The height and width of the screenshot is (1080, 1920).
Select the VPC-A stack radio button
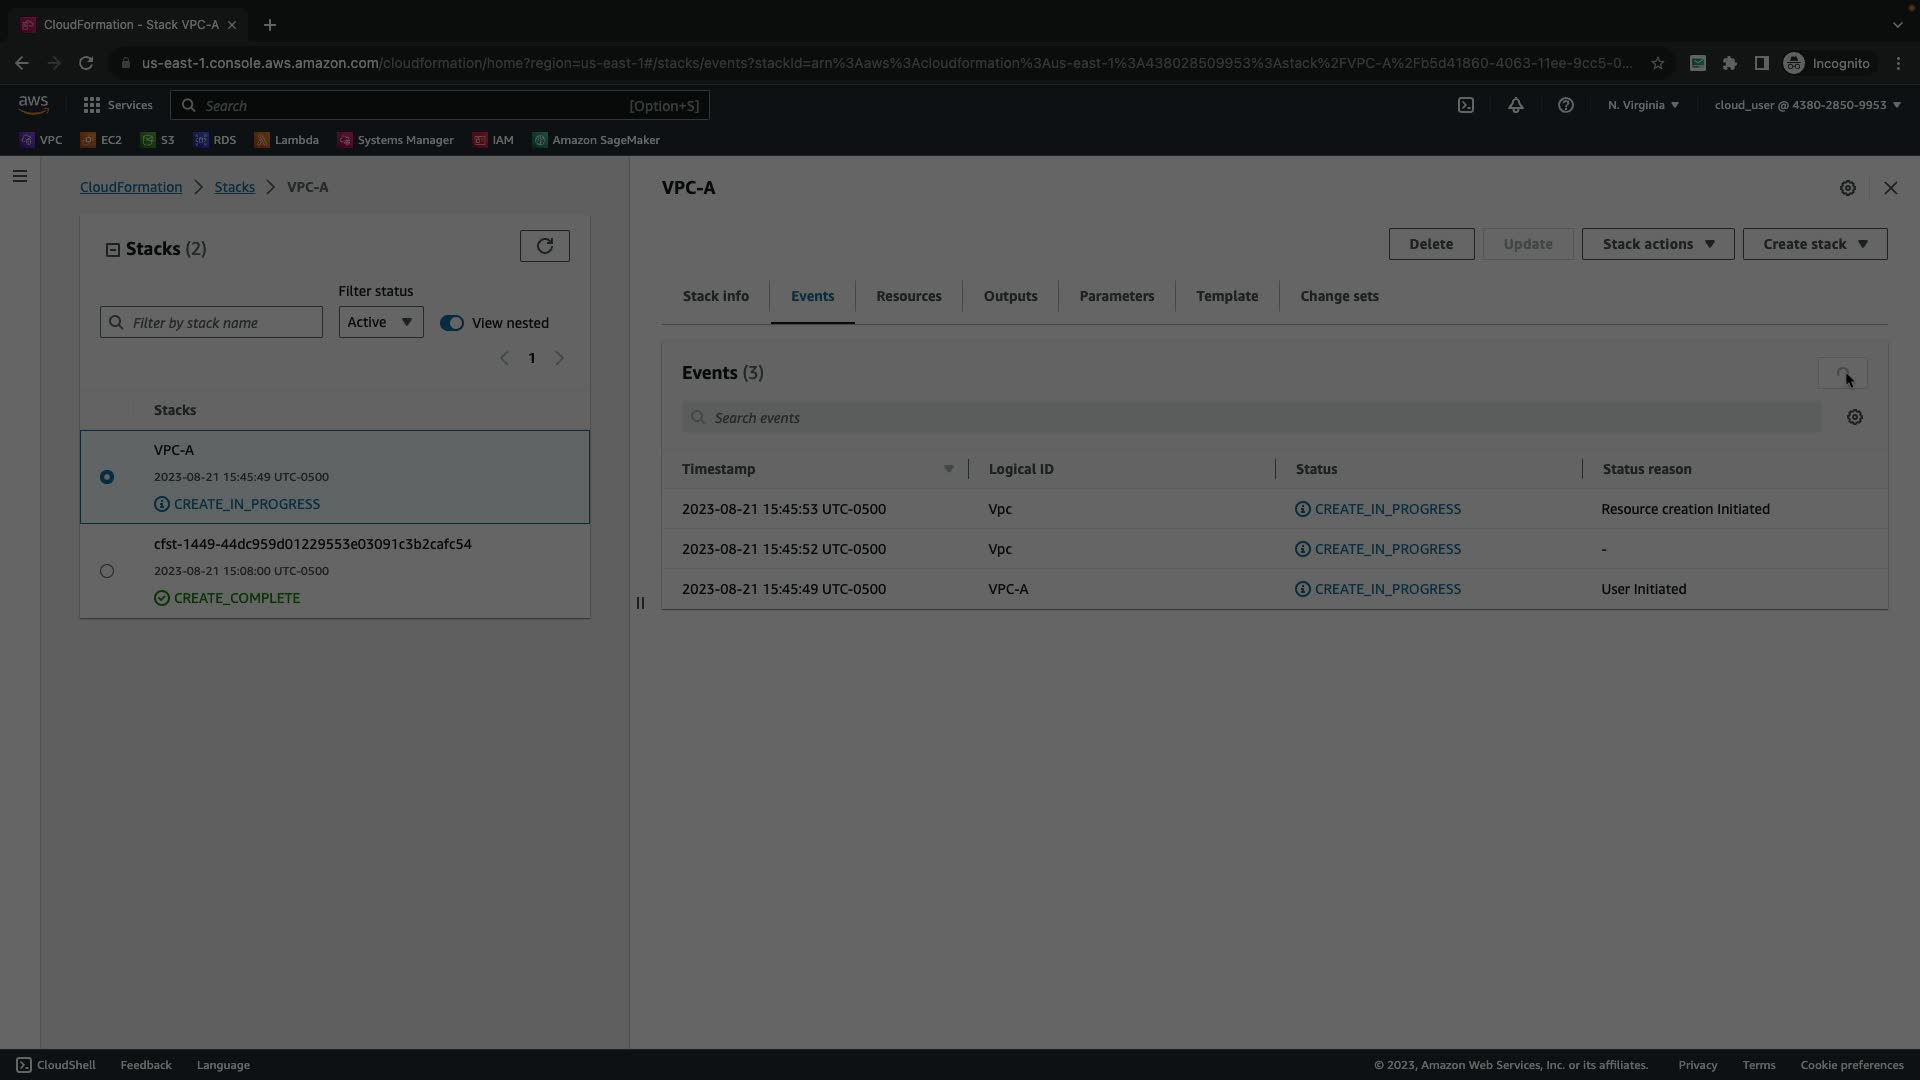click(x=107, y=477)
